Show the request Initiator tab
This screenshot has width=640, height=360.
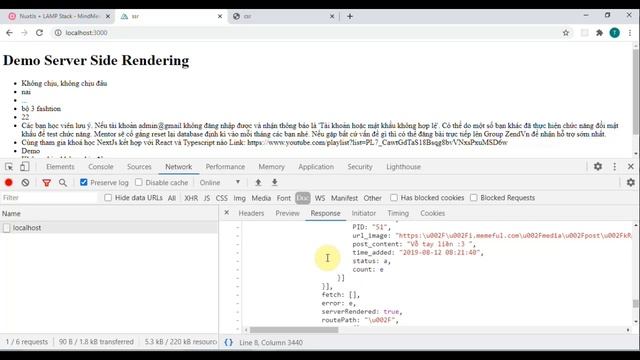(364, 213)
